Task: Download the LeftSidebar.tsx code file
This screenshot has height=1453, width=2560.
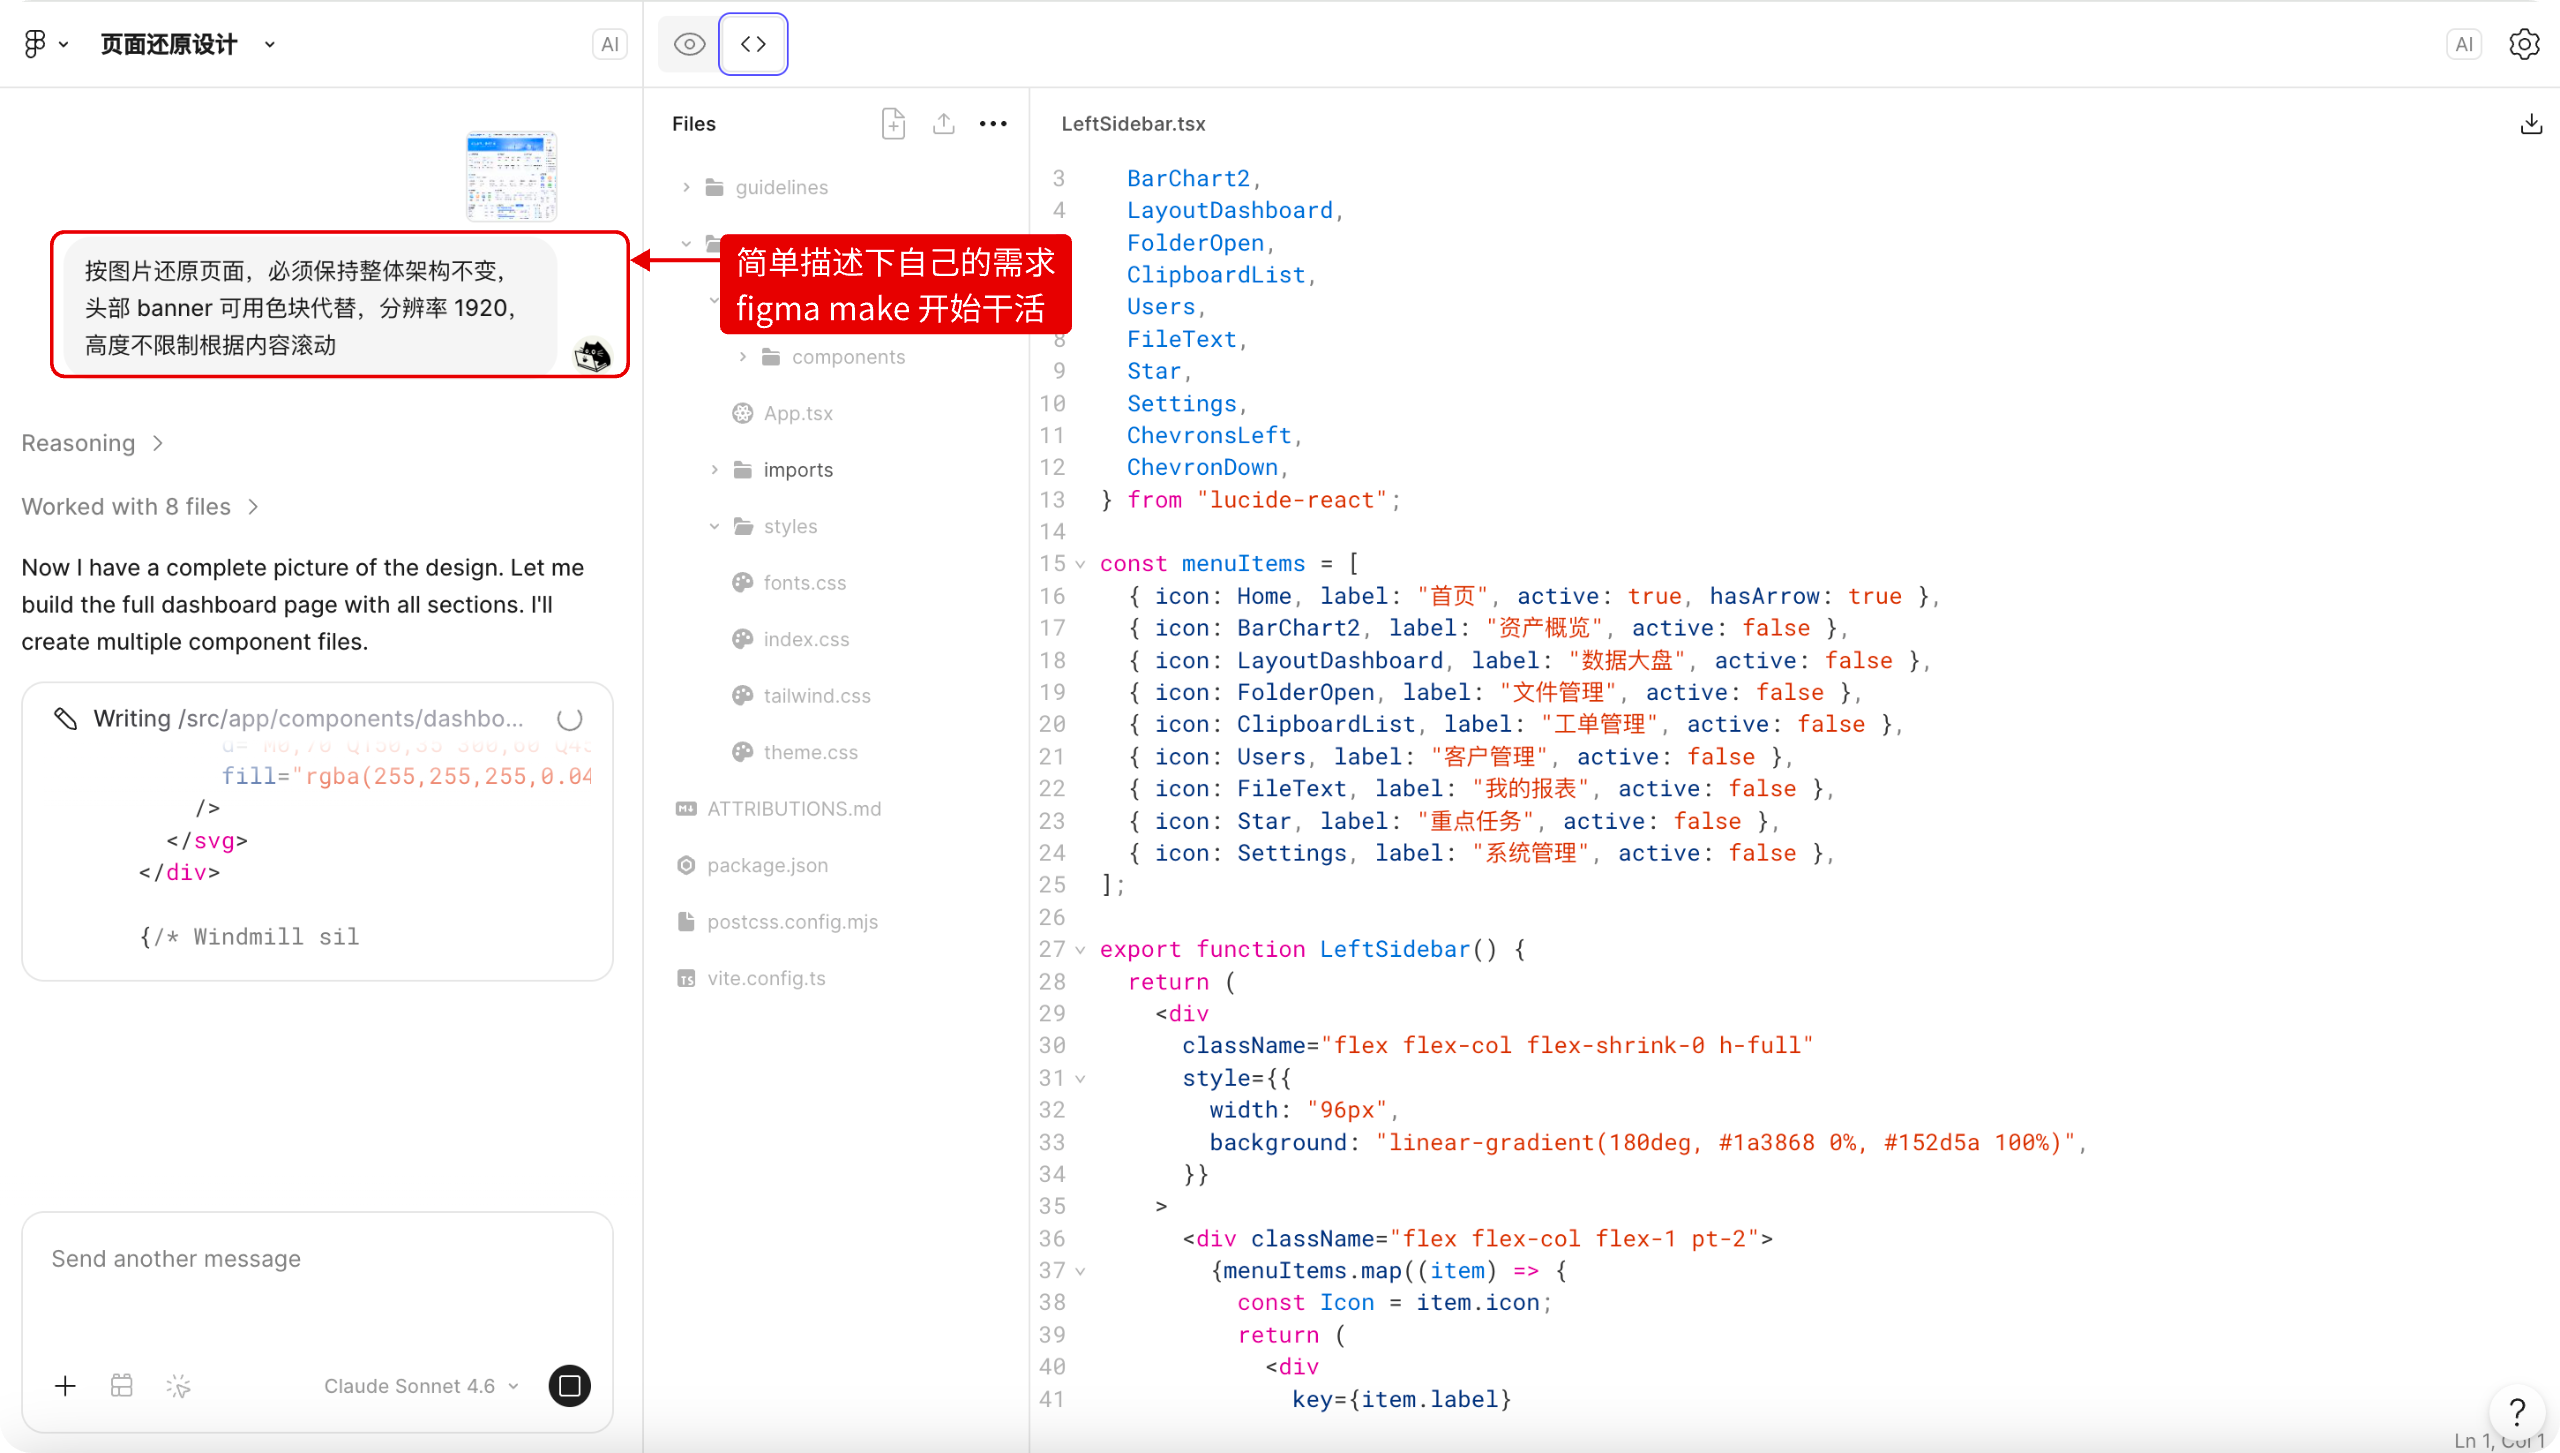Action: click(2531, 124)
